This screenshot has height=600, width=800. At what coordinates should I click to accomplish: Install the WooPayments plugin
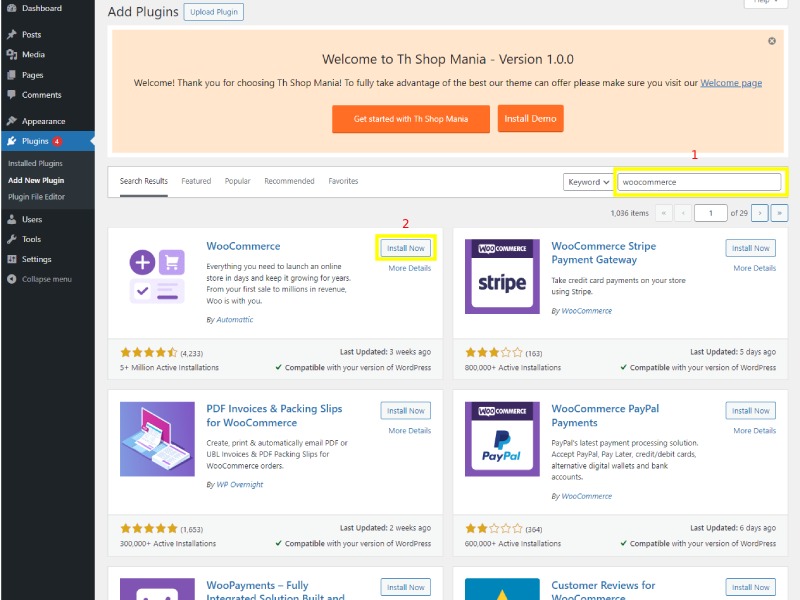point(406,587)
